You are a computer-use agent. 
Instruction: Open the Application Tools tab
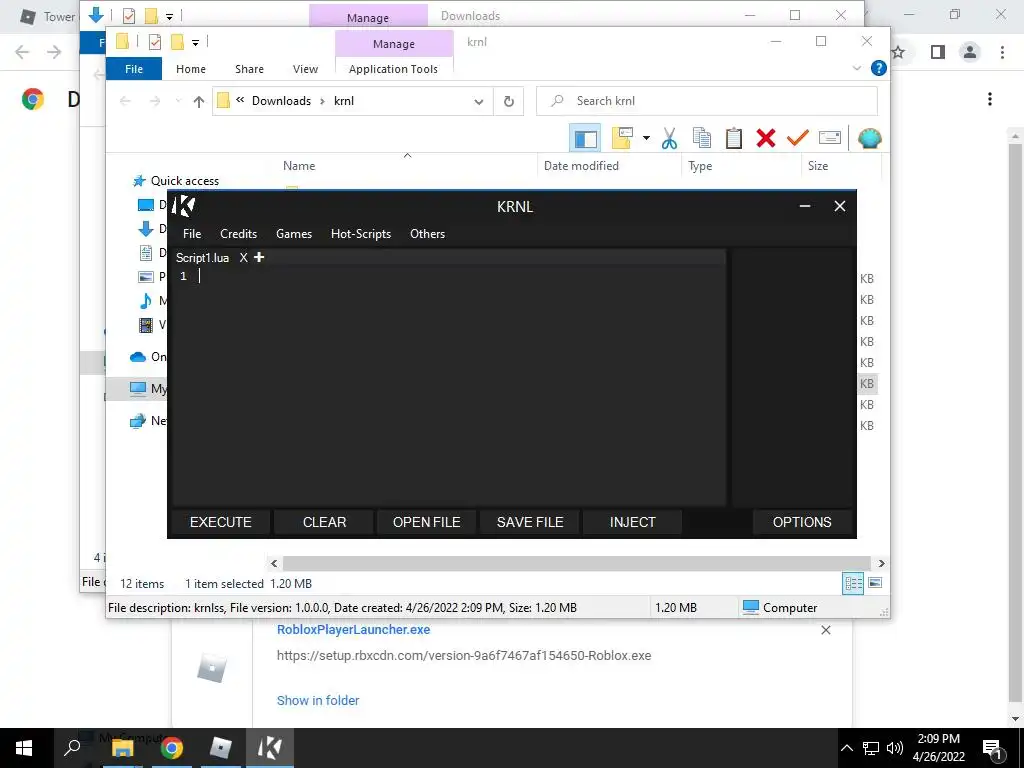393,69
